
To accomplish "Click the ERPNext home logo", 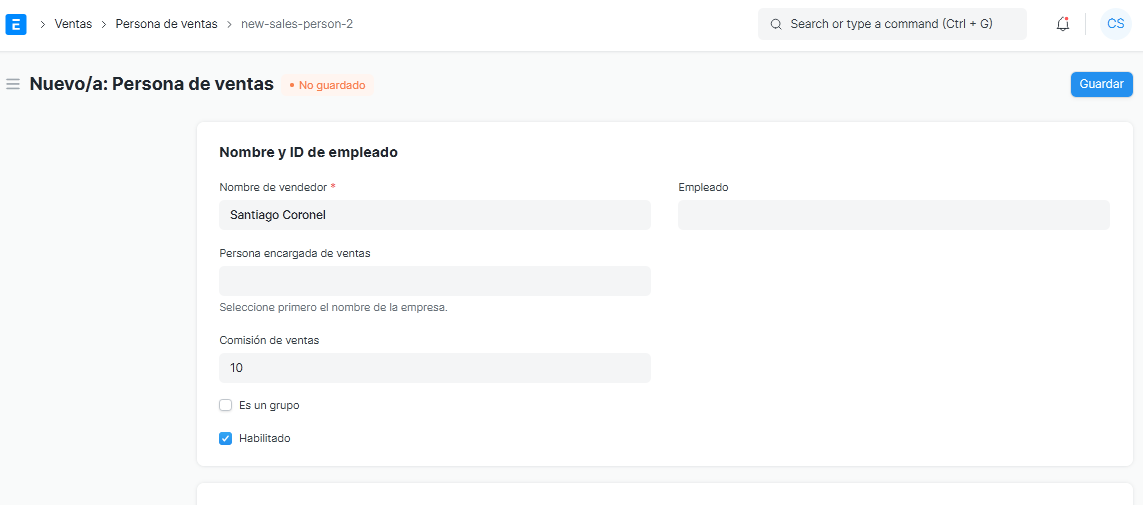I will pos(16,24).
